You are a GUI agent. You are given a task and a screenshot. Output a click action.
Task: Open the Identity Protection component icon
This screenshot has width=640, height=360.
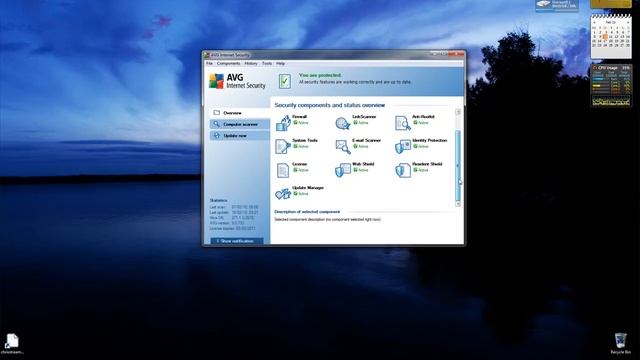tap(402, 146)
